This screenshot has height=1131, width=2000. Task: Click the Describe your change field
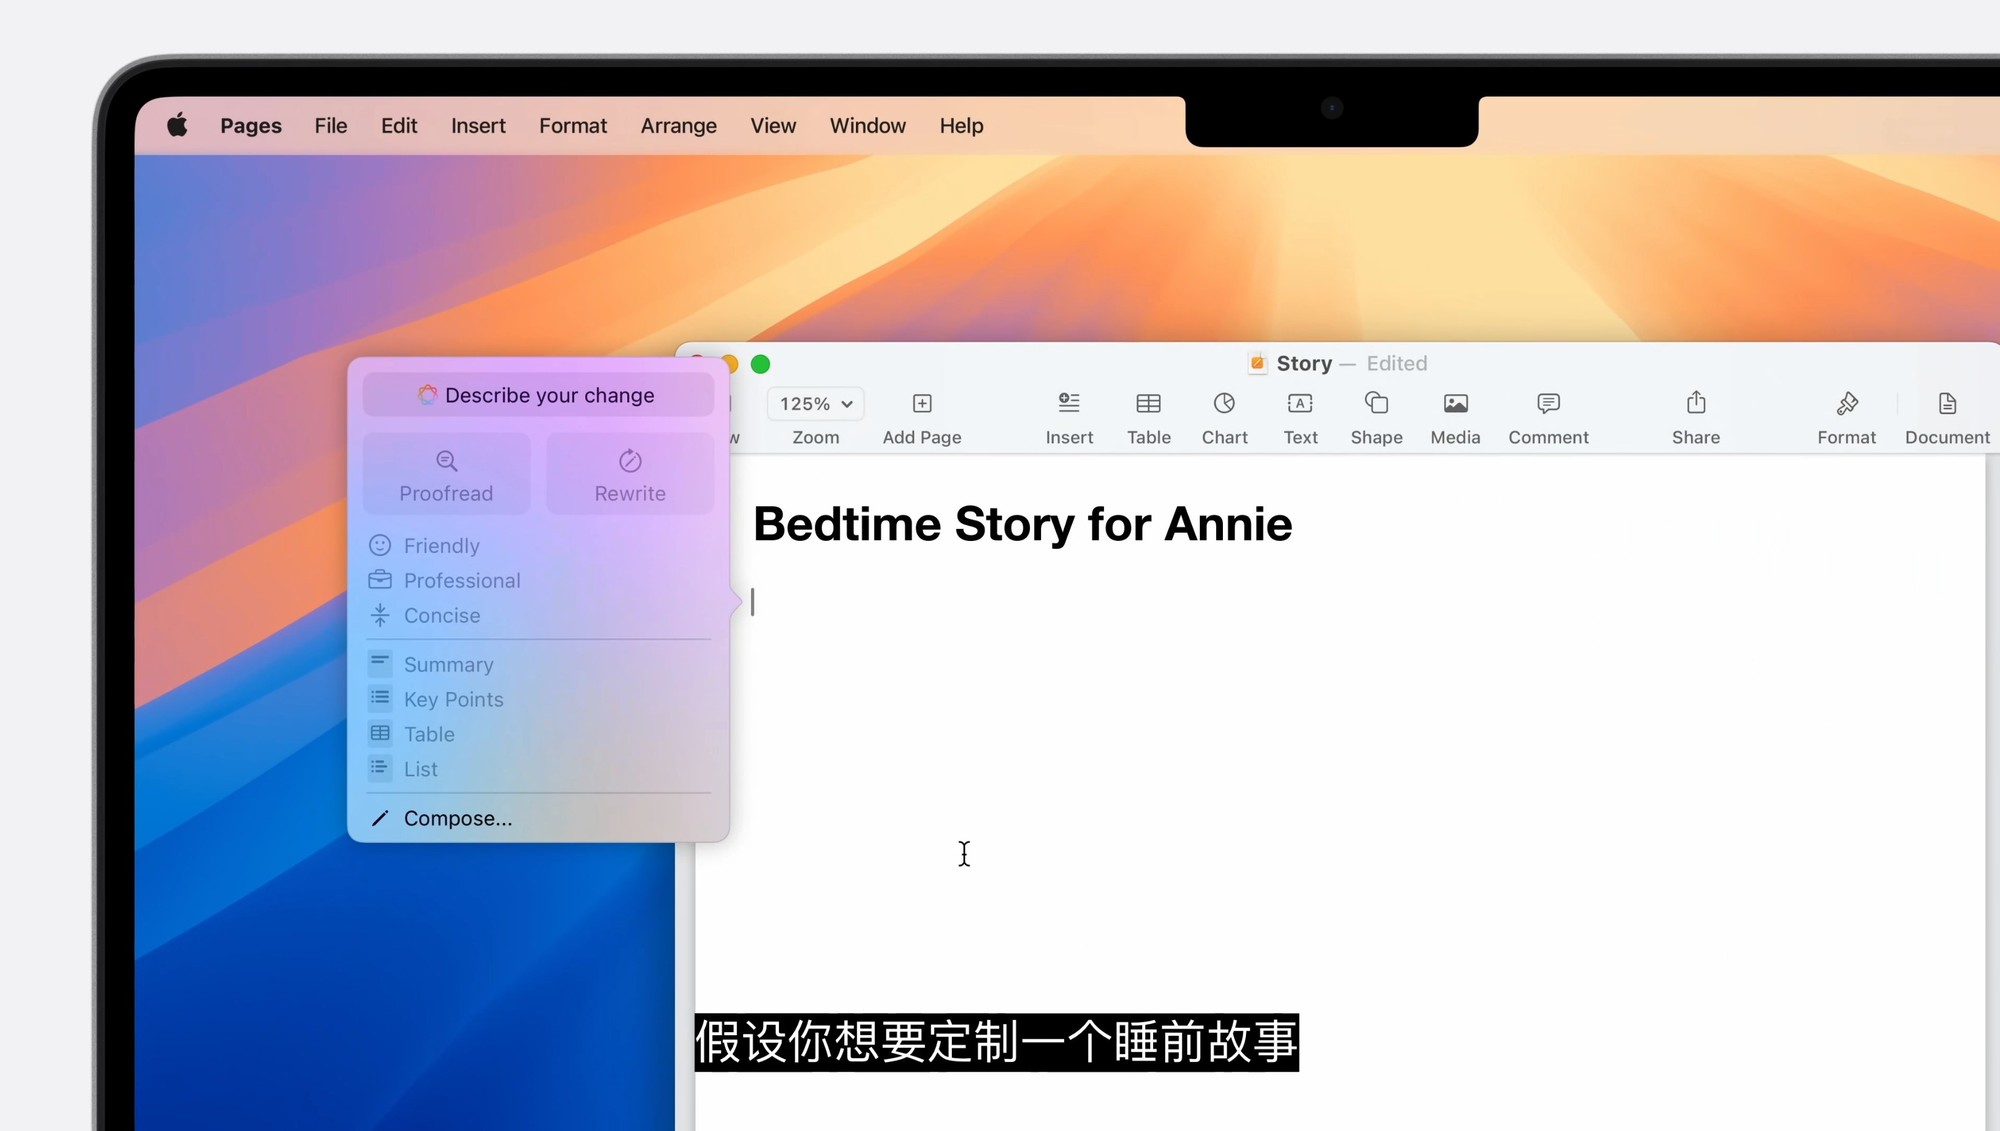(538, 395)
